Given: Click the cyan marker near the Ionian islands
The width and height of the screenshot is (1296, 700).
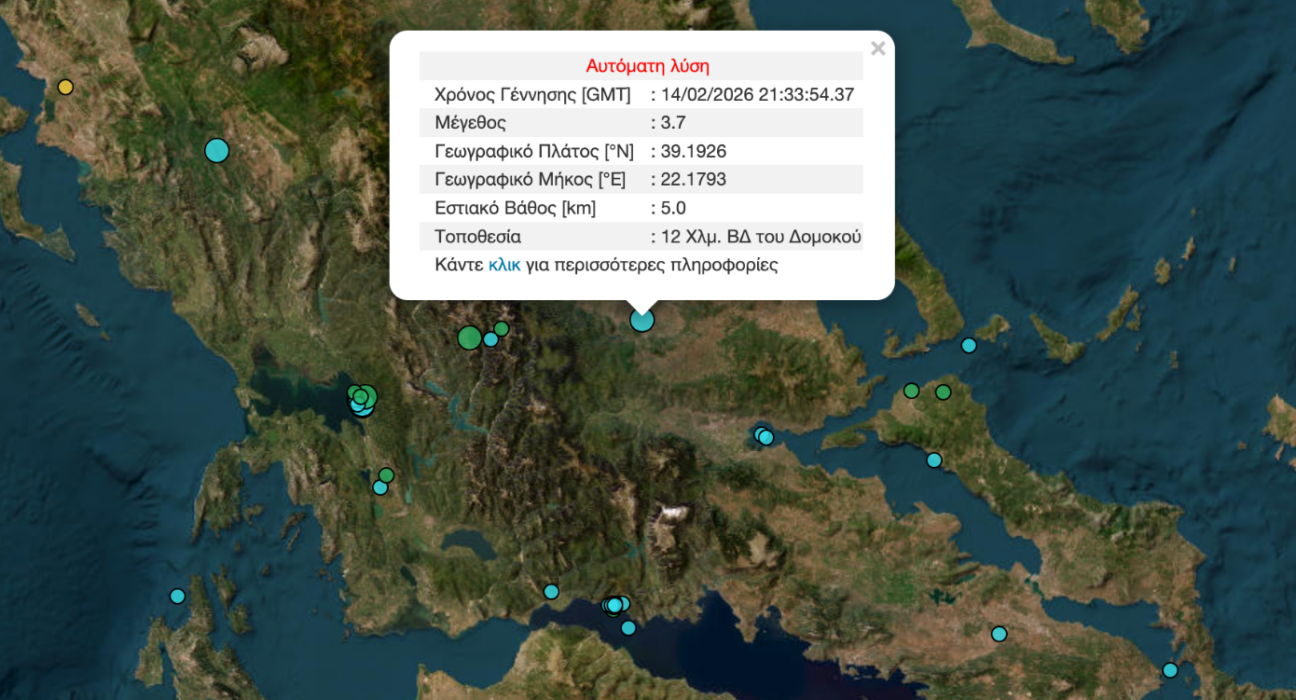Looking at the screenshot, I should point(177,596).
